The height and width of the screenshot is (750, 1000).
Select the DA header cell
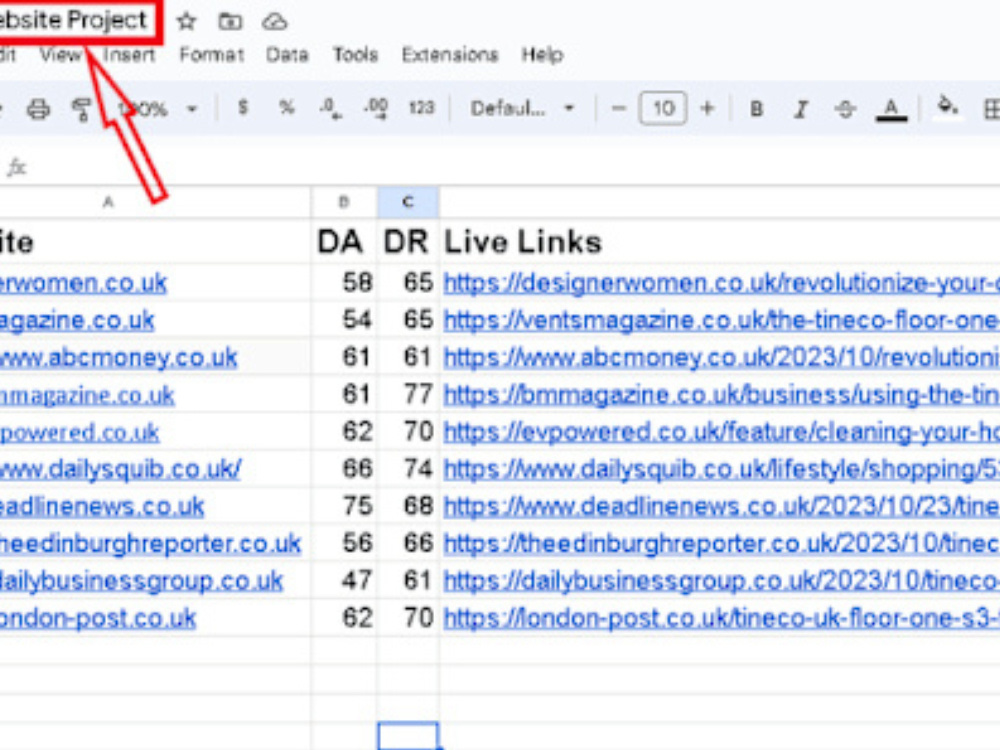[x=344, y=242]
